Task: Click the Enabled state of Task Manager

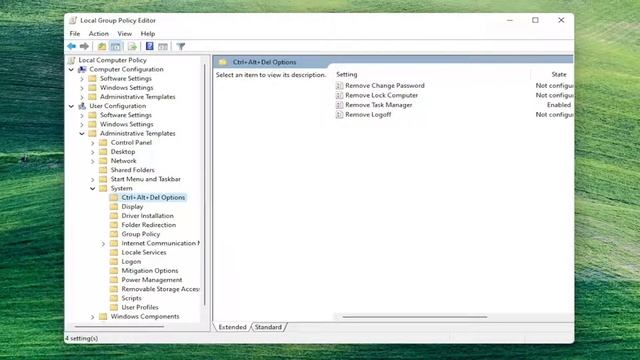Action: (559, 105)
